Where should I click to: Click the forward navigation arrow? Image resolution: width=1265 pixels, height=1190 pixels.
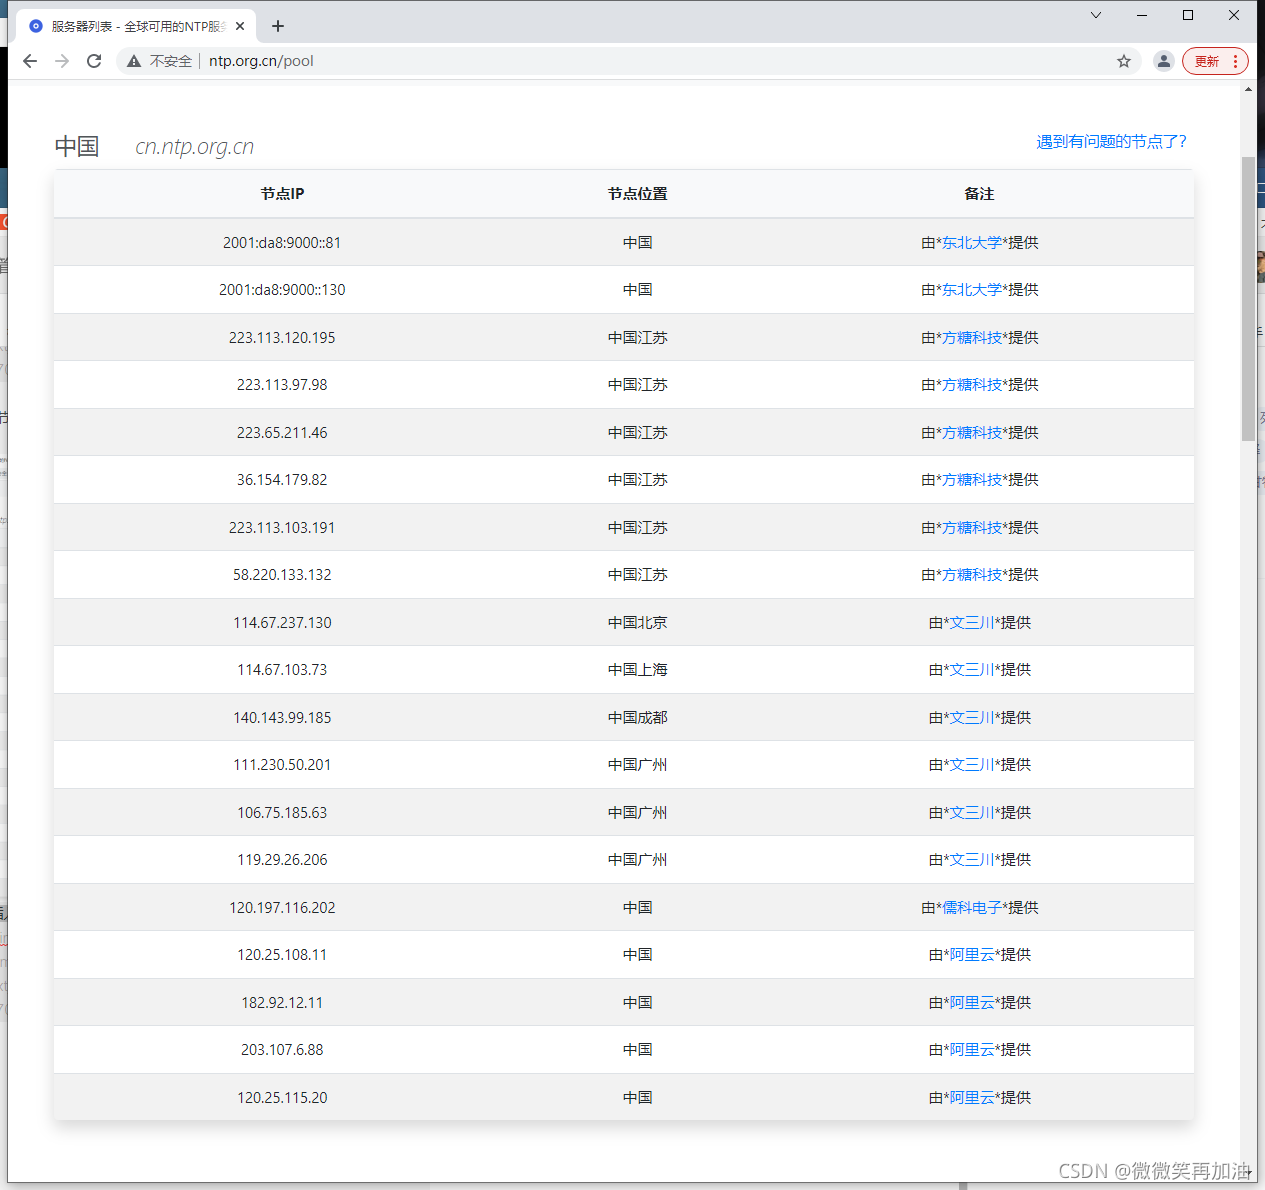coord(62,61)
